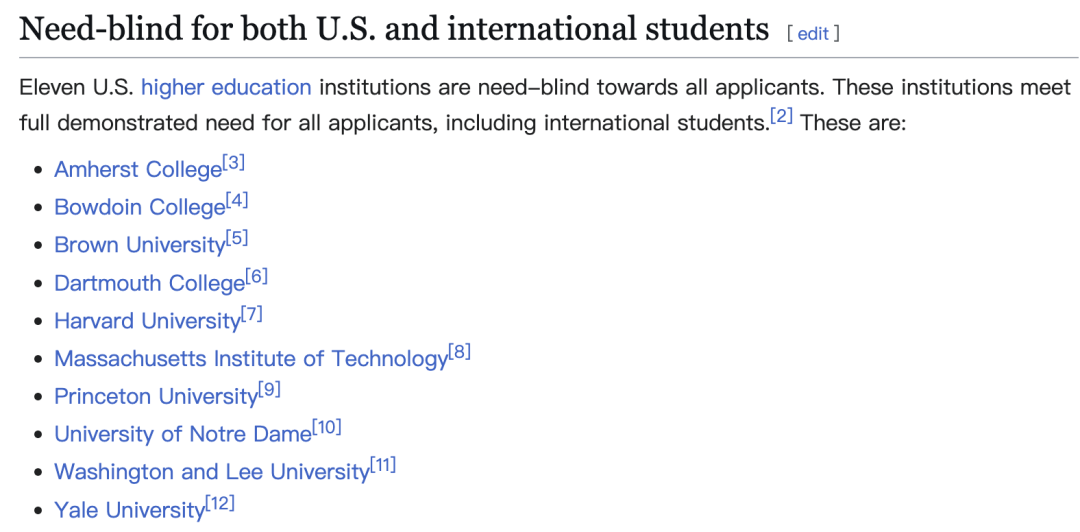This screenshot has height=532, width=1080.
Task: Open the University of Notre Dame link
Action: pyautogui.click(x=183, y=435)
